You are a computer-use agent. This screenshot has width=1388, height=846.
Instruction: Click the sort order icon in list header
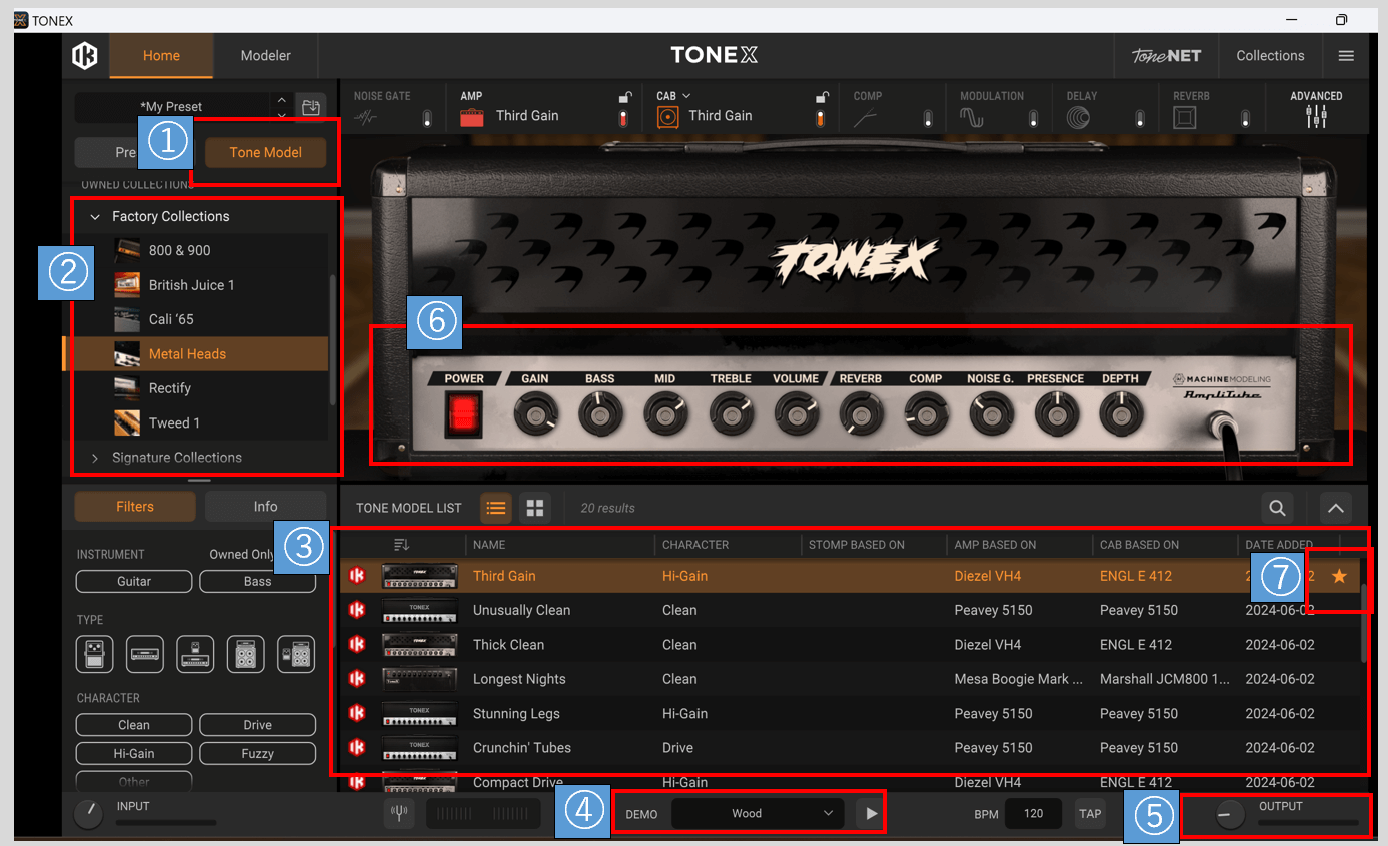coord(402,545)
